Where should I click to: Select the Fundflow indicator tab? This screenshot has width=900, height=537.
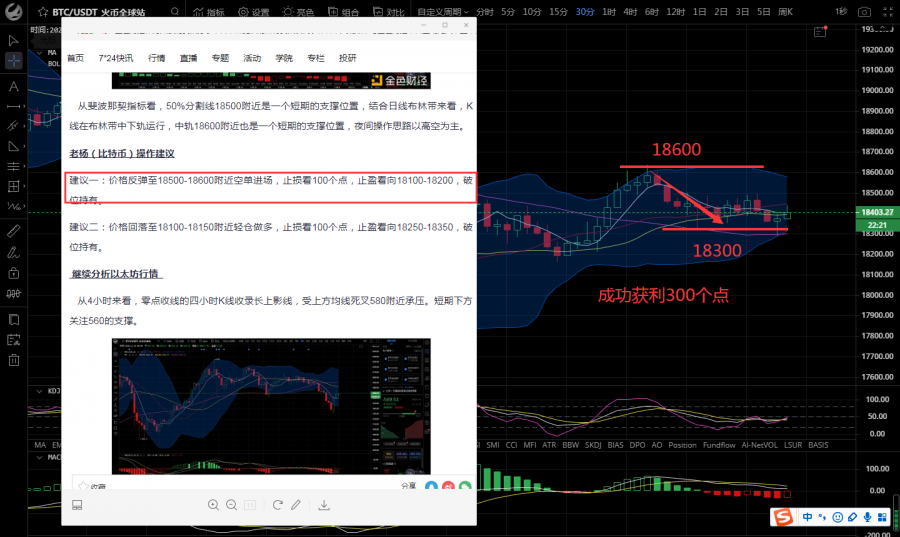[719, 445]
